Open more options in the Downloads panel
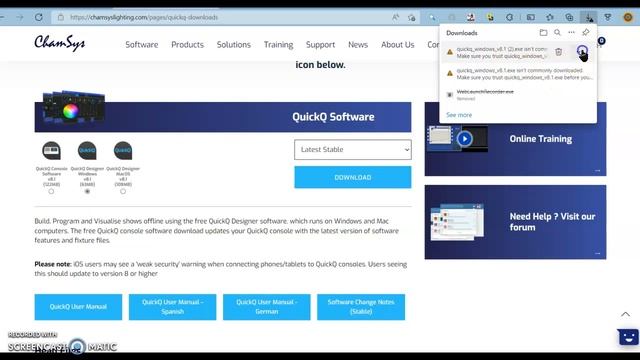 (571, 32)
